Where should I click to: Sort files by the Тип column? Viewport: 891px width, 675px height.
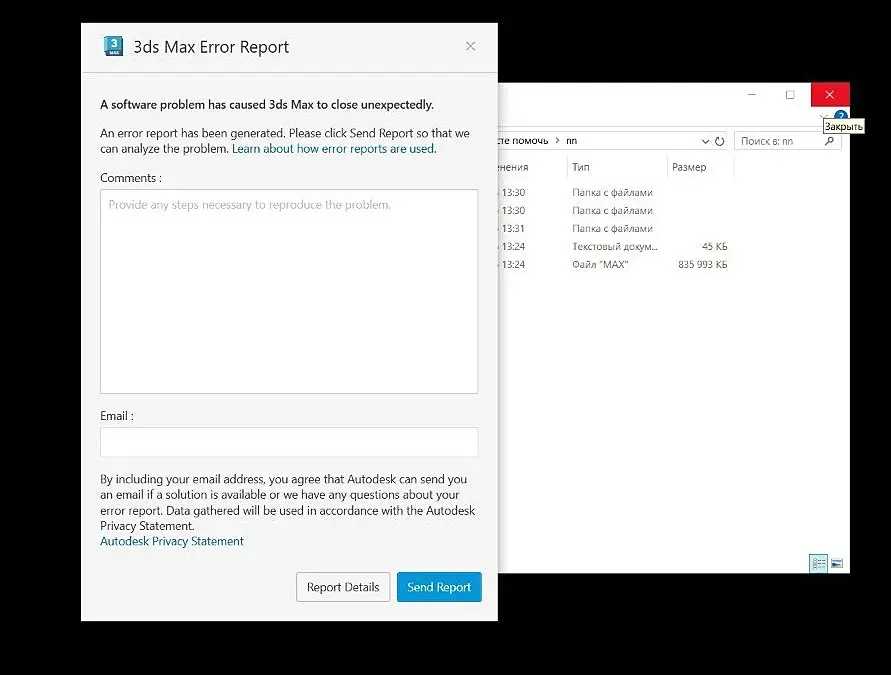pos(617,167)
